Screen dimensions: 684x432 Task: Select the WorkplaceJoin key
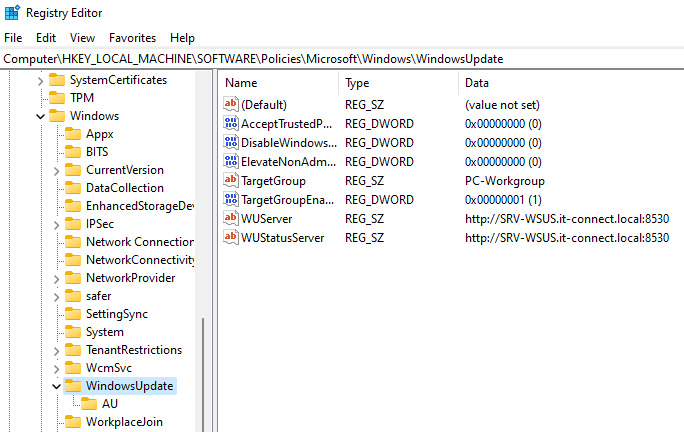(x=123, y=422)
